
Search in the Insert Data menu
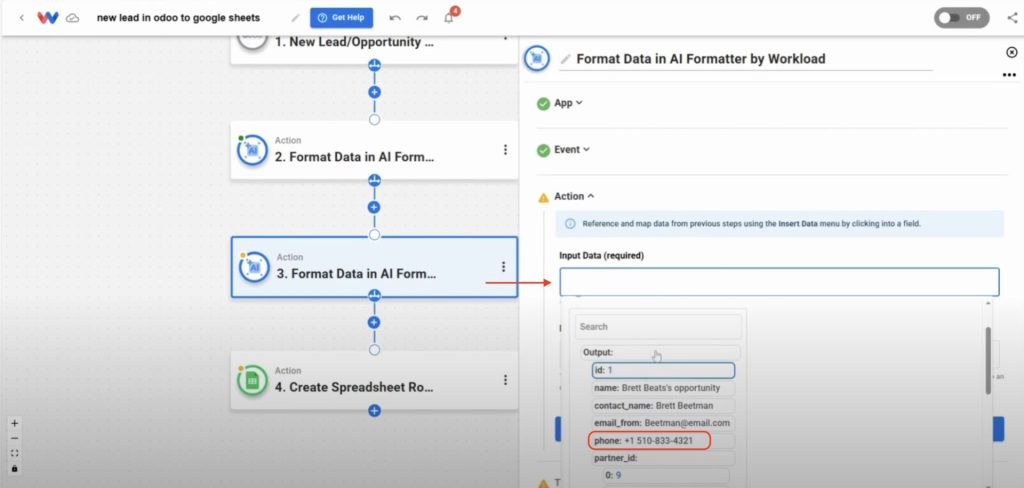[658, 327]
